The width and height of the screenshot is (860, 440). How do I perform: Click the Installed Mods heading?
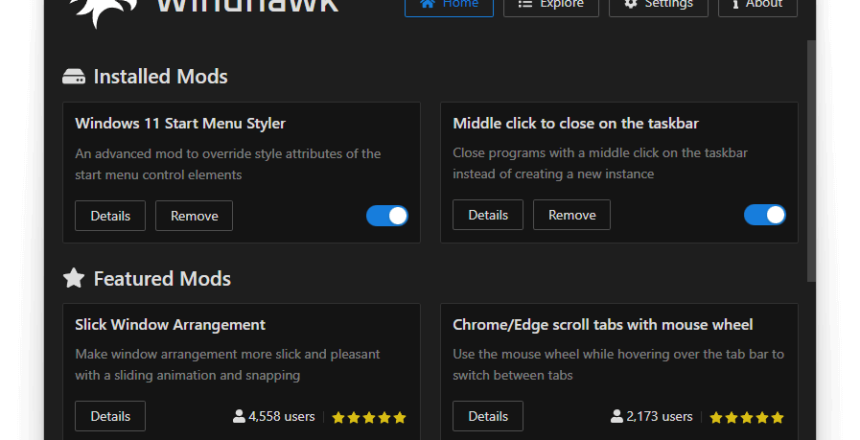(x=160, y=77)
